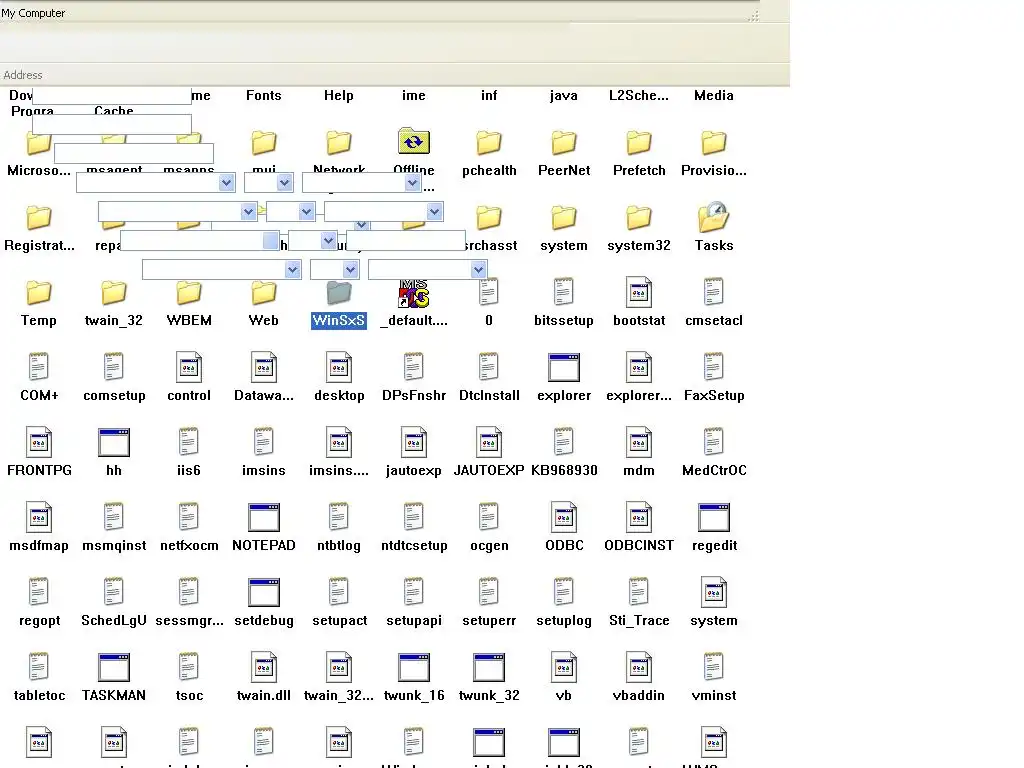Viewport: 1024px width, 768px height.
Task: Click the ODBCINST settings file icon
Action: 639,517
